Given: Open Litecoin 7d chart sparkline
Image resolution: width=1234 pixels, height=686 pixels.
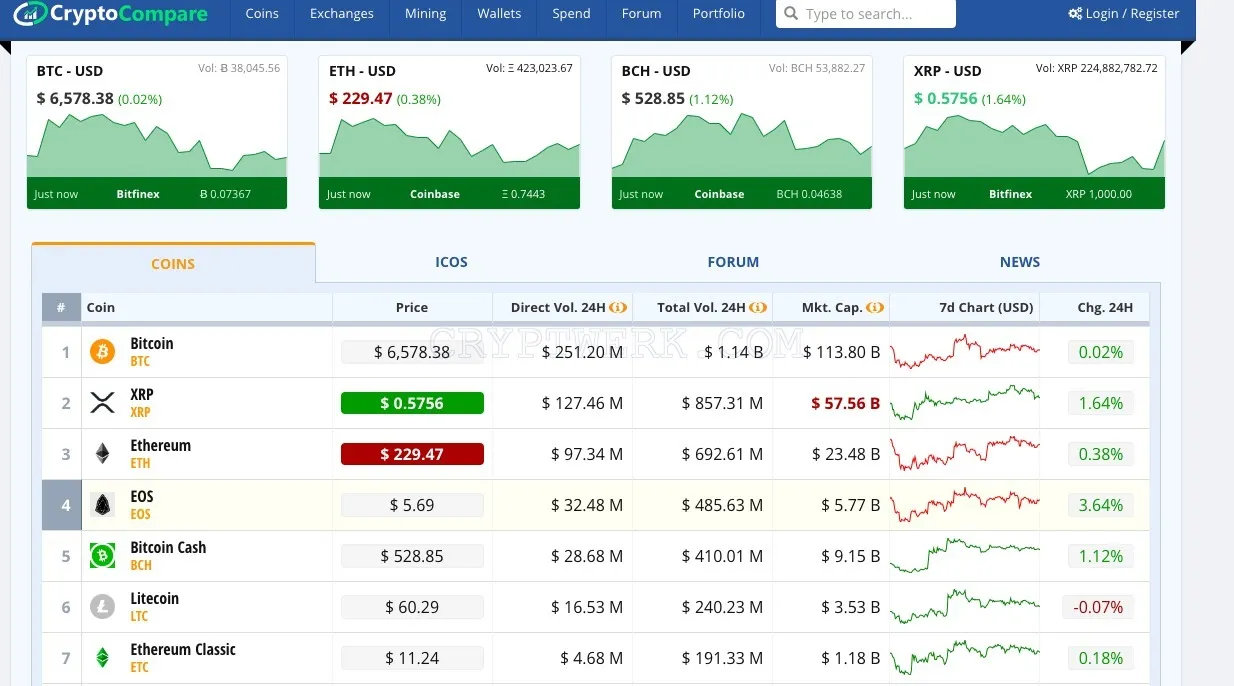Looking at the screenshot, I should [x=965, y=606].
